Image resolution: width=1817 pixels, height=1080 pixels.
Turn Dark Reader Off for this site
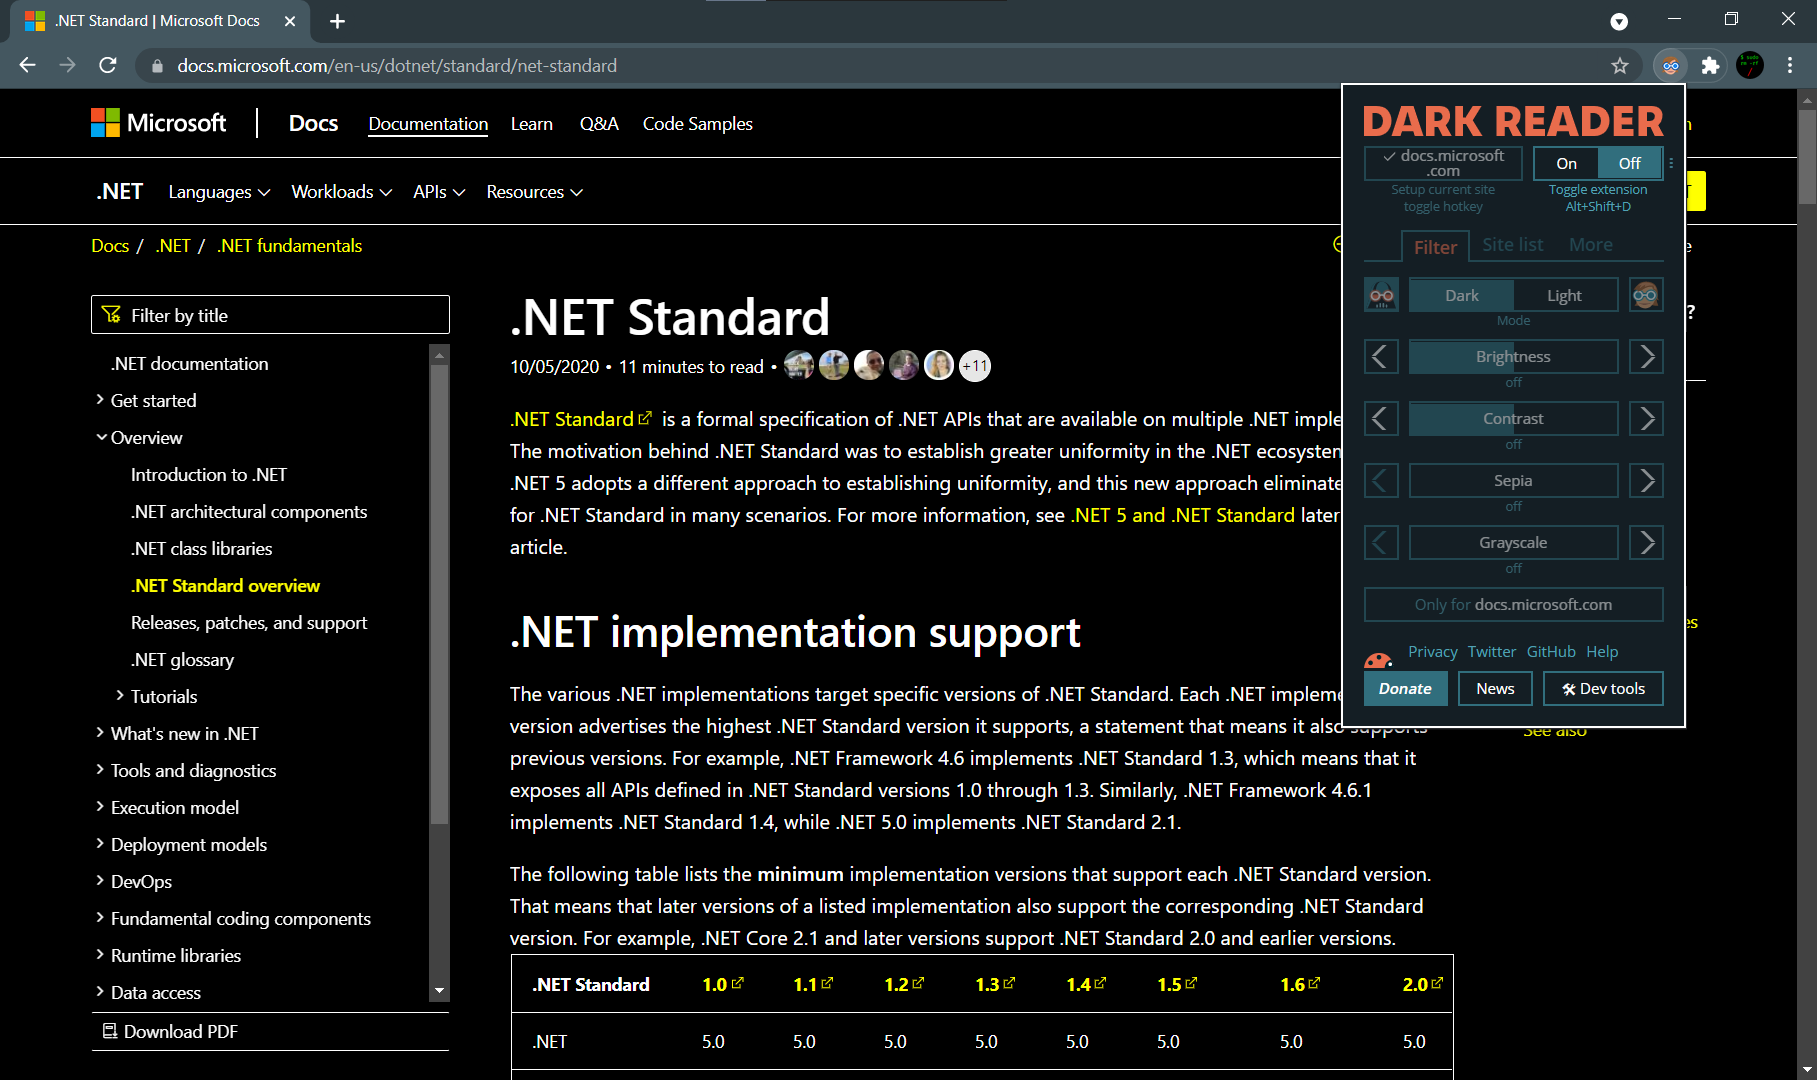tap(1628, 162)
